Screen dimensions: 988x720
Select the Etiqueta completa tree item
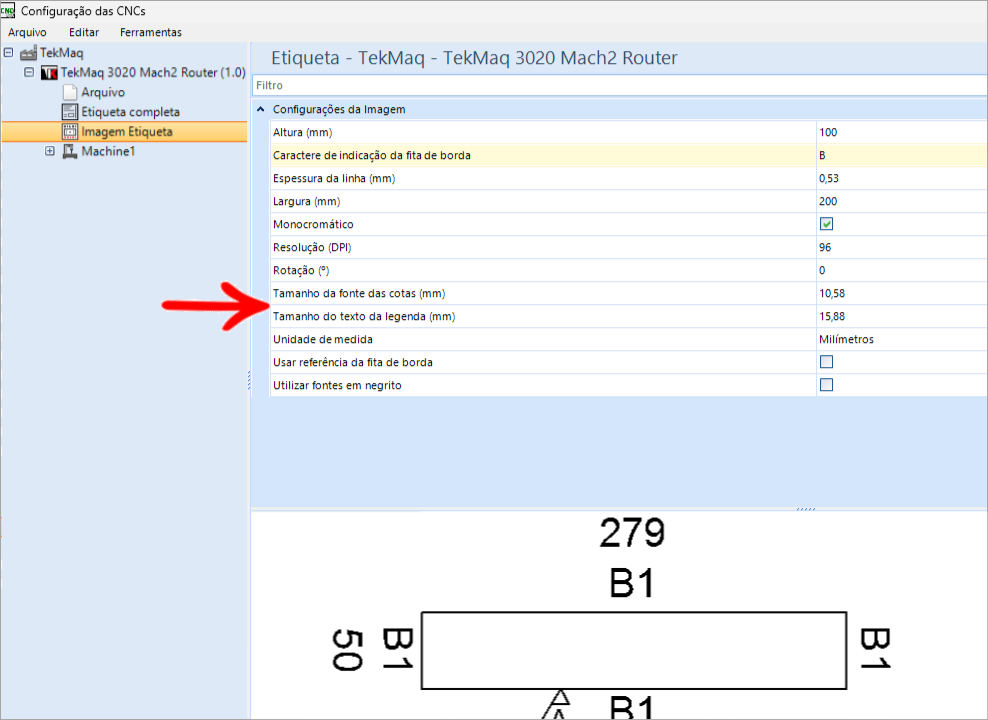click(x=130, y=111)
